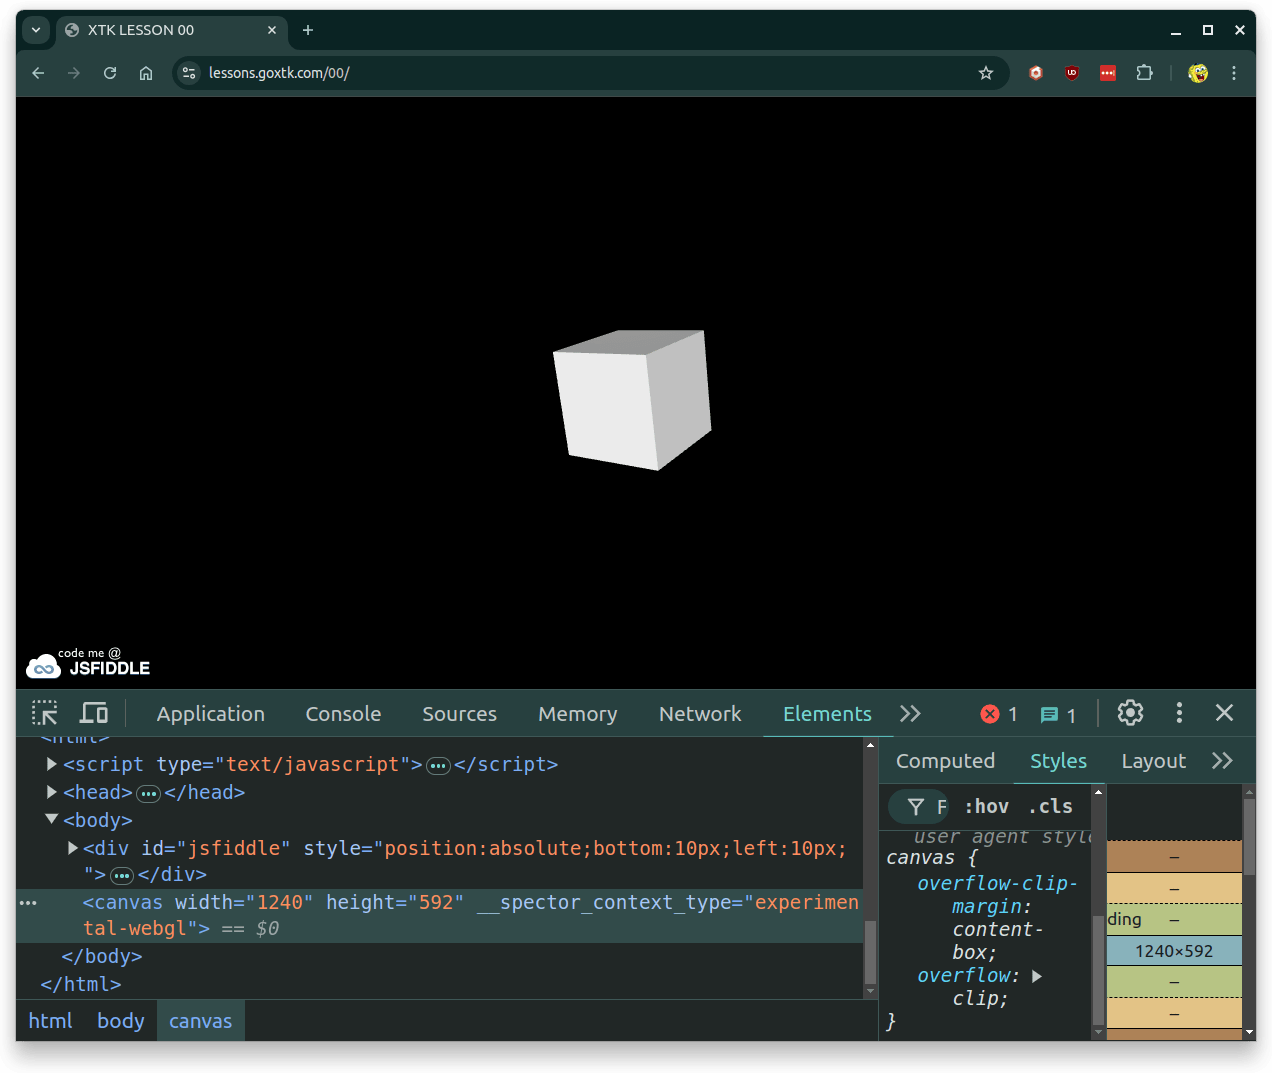Viewport: 1272px width, 1073px height.
Task: Toggle the .cls class editor button
Action: 1050,806
